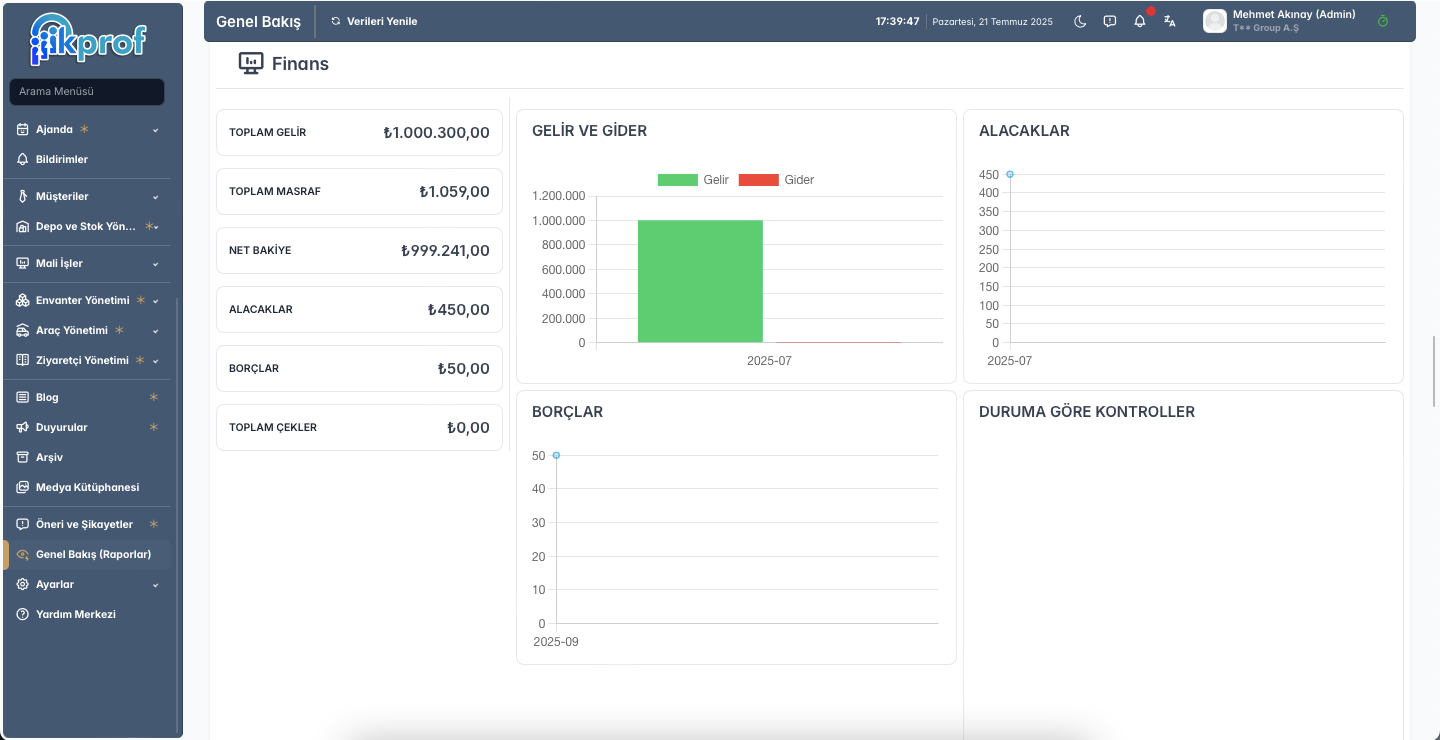Select Genel Bakış (Raporlar) menu item

(x=88, y=554)
